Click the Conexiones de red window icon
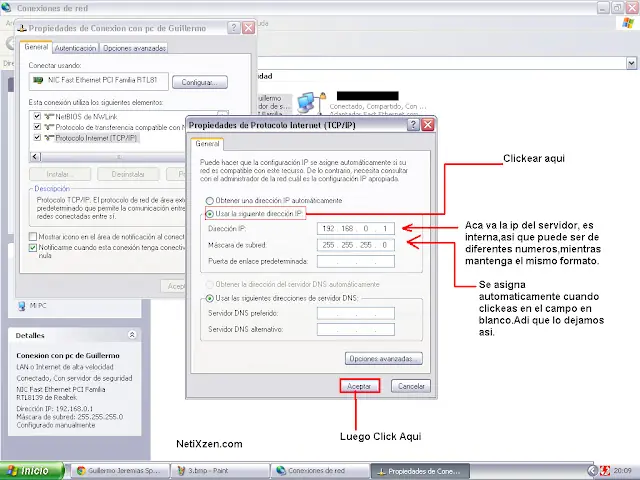The height and width of the screenshot is (480, 640). click(6, 7)
